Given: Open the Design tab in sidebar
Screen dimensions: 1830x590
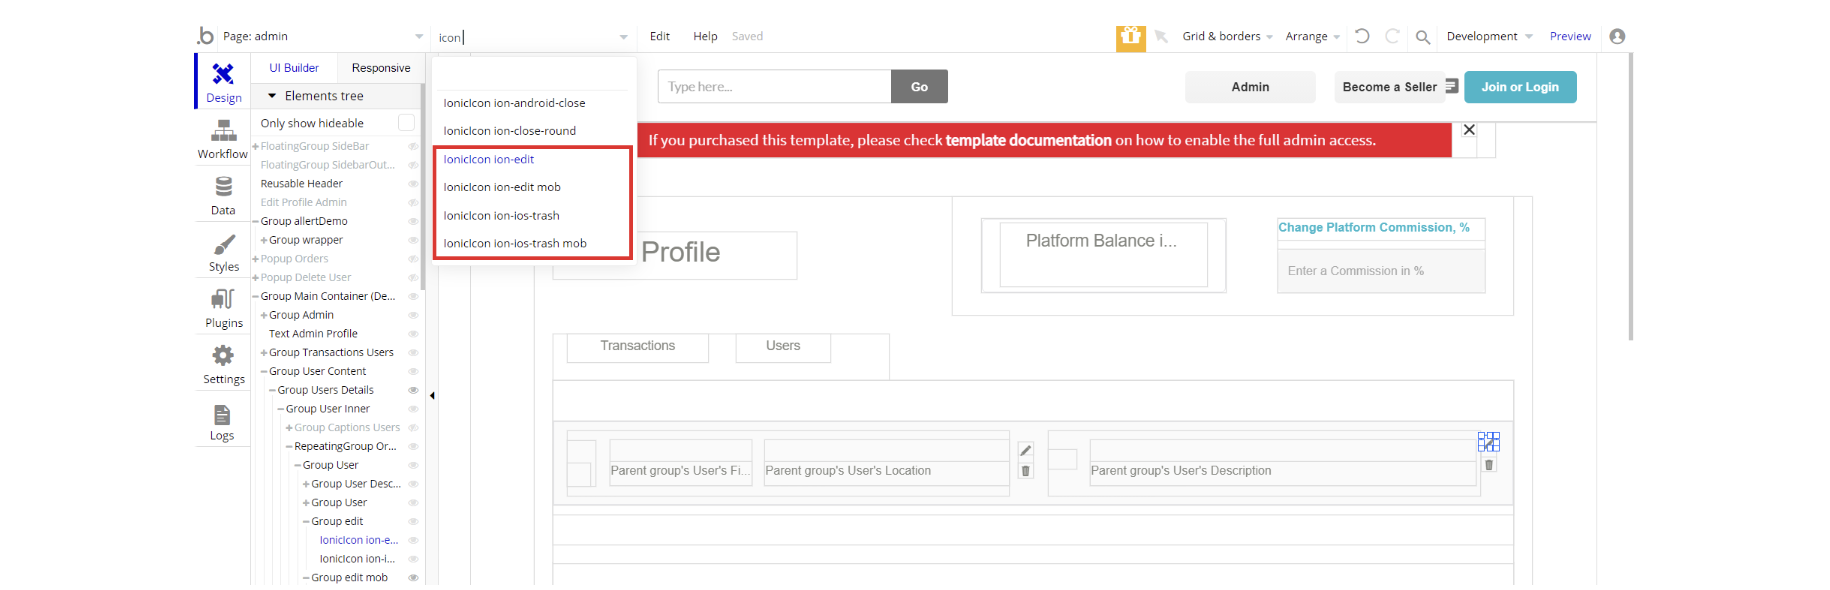Looking at the screenshot, I should [223, 82].
